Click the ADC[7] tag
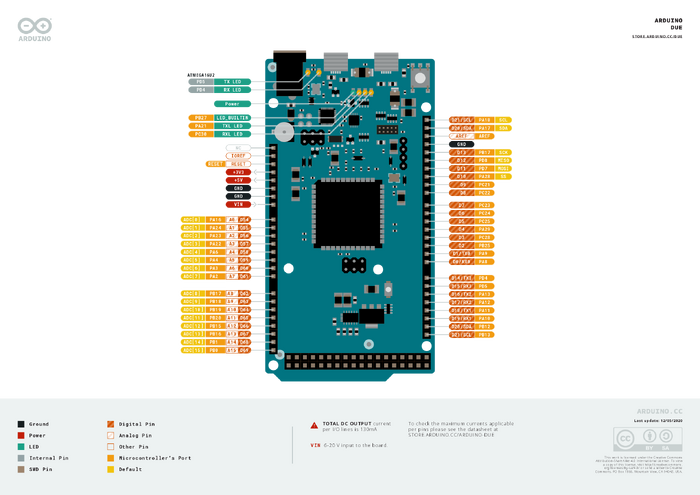This screenshot has height=495, width=700. [193, 276]
